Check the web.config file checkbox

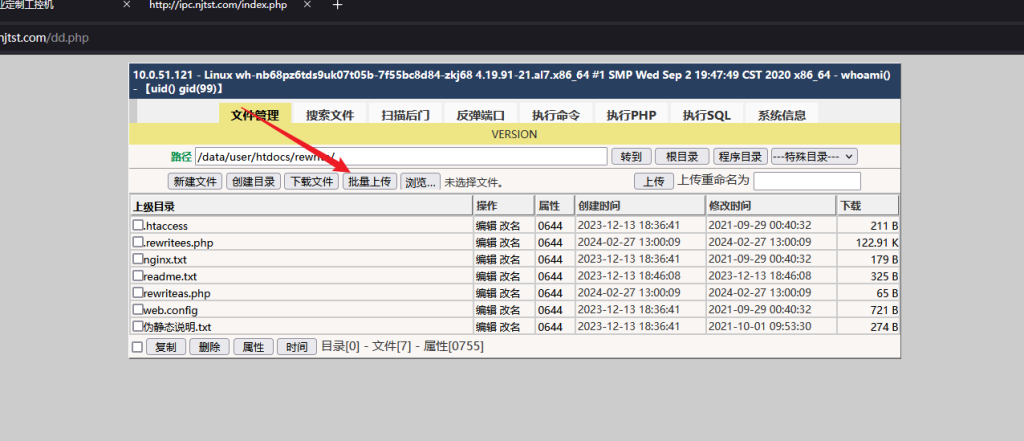point(139,310)
